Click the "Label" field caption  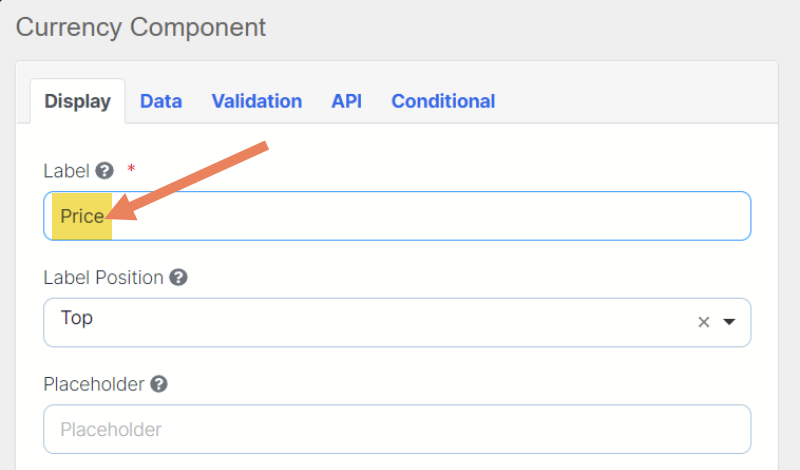click(66, 171)
